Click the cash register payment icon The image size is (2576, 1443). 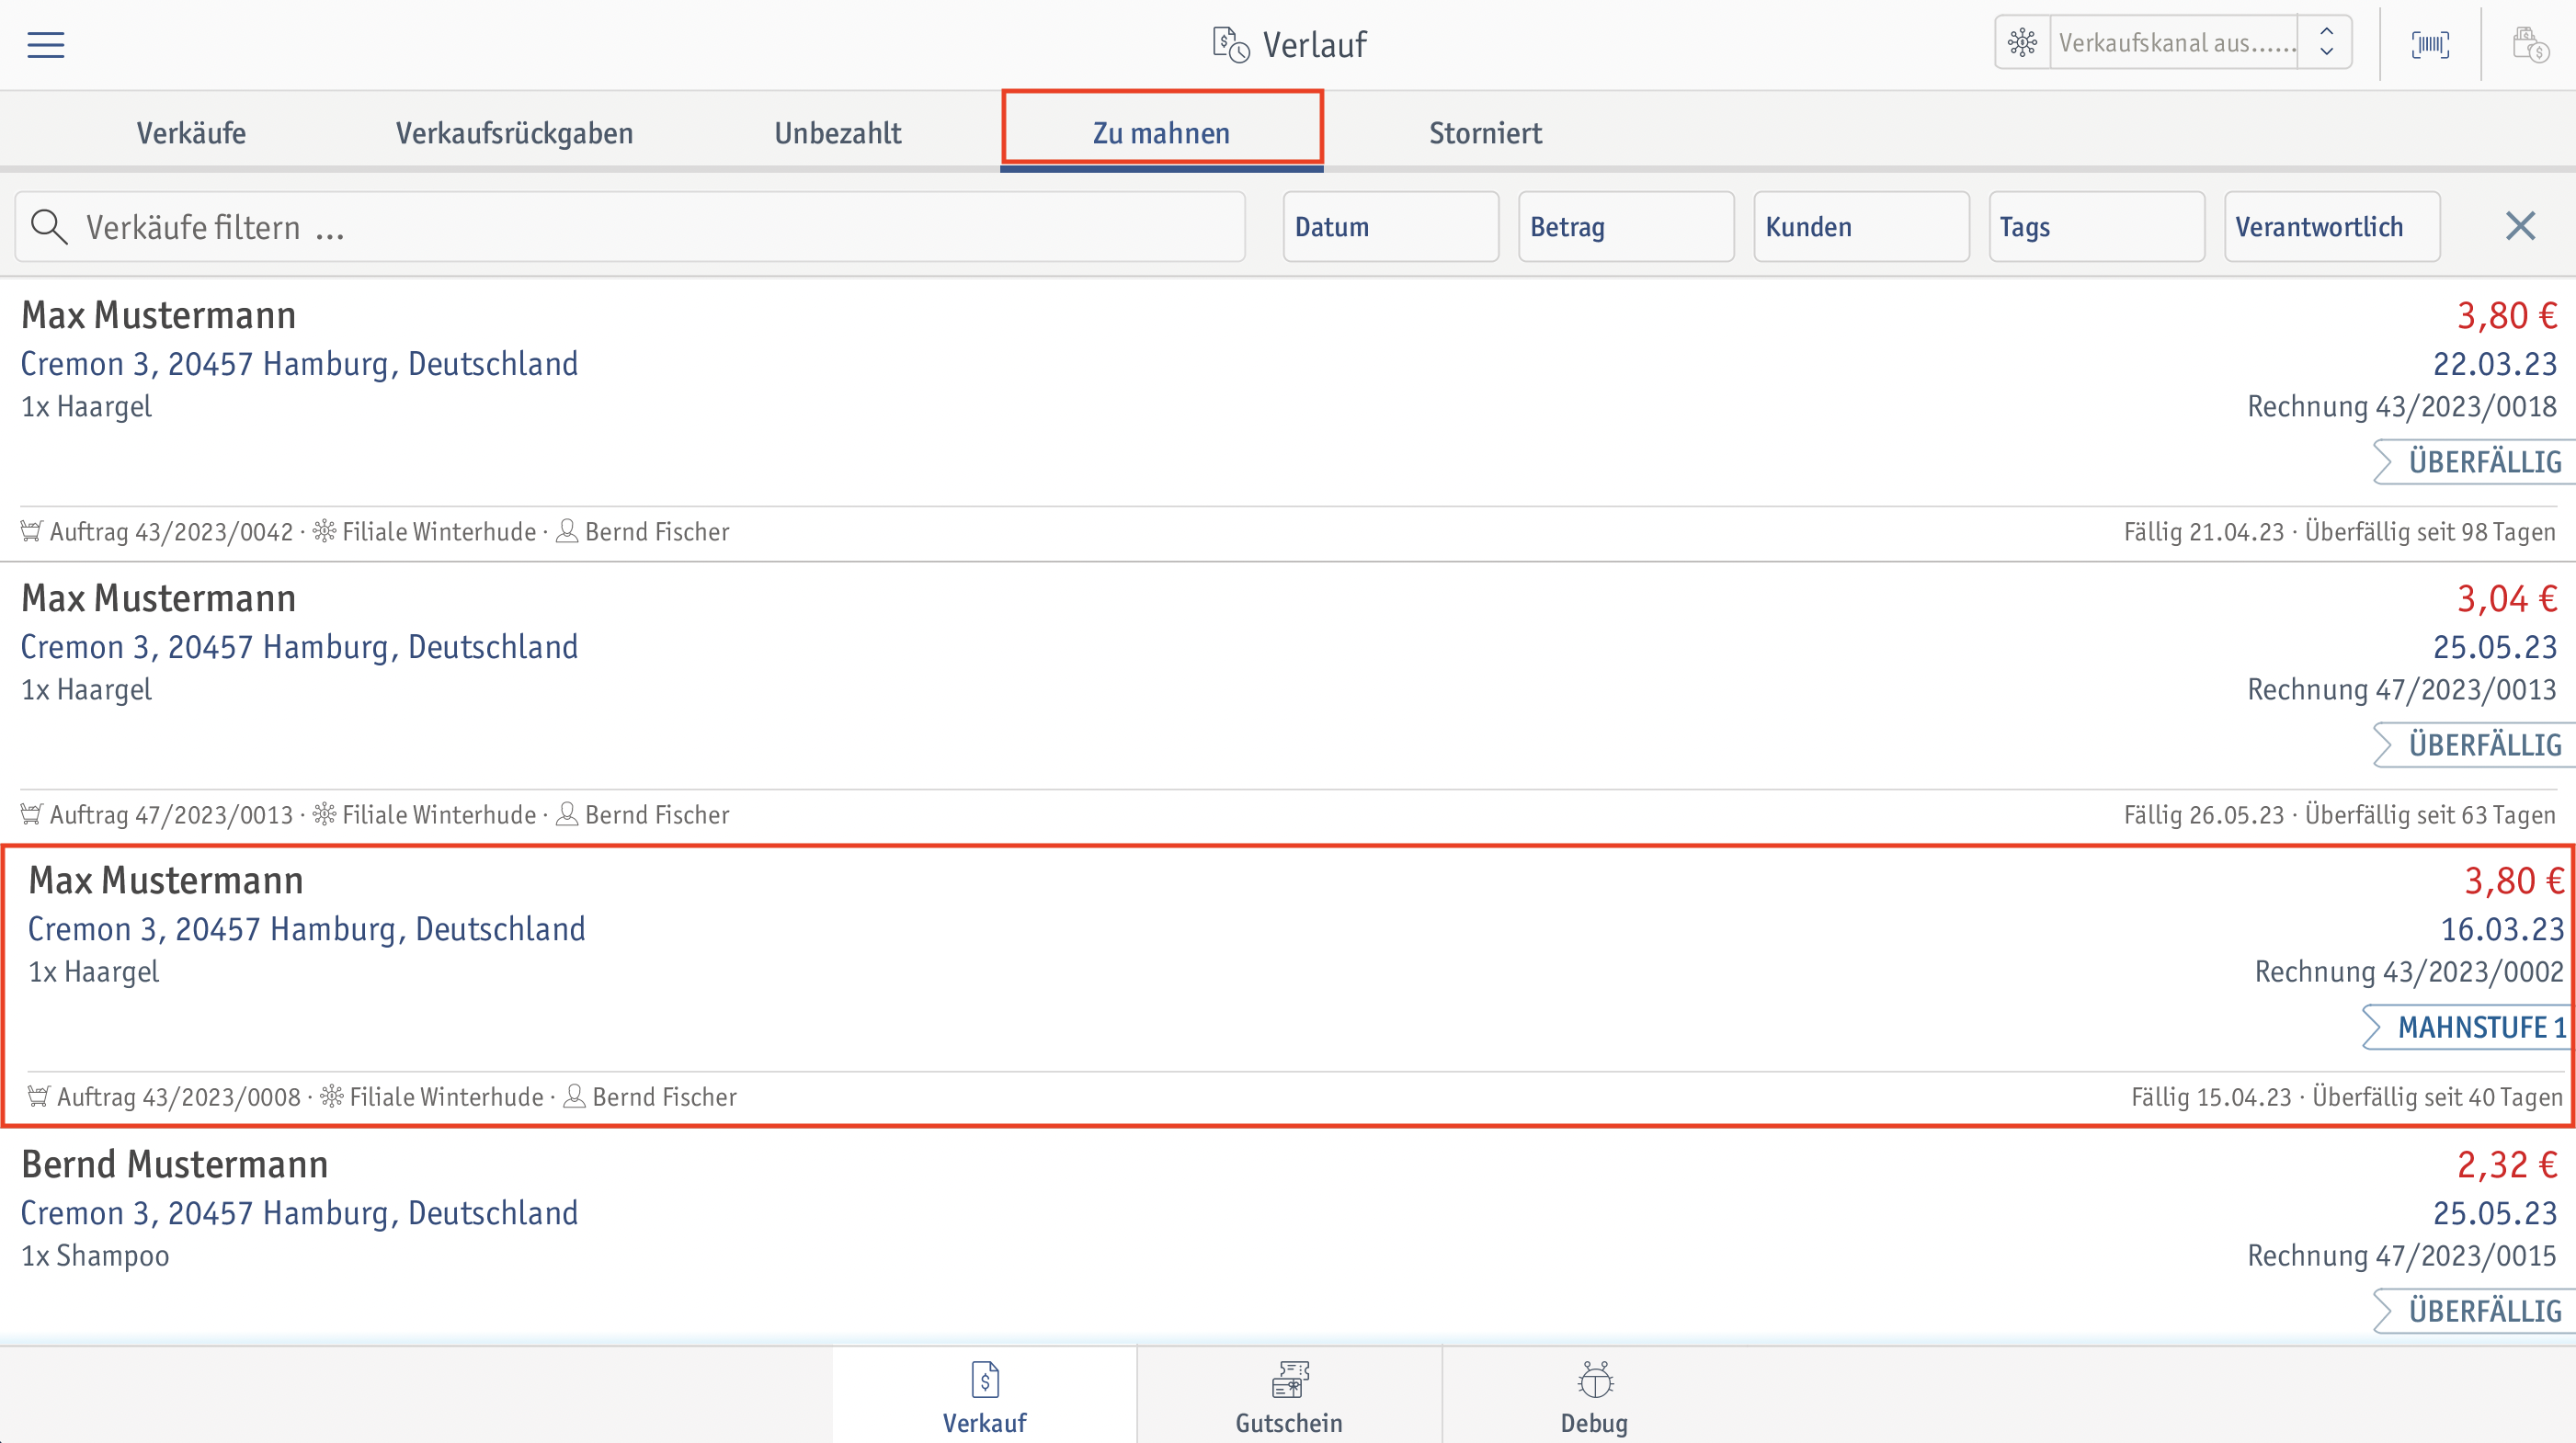coord(2530,45)
